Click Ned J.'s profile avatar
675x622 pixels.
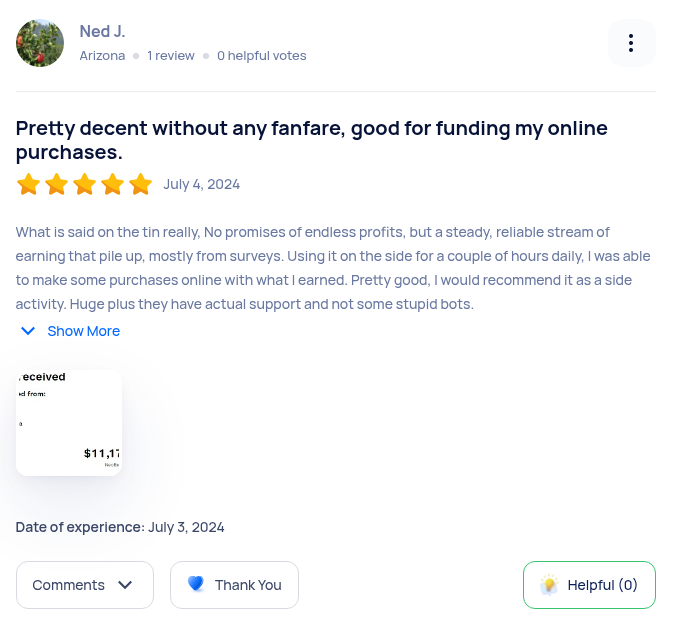click(x=40, y=43)
